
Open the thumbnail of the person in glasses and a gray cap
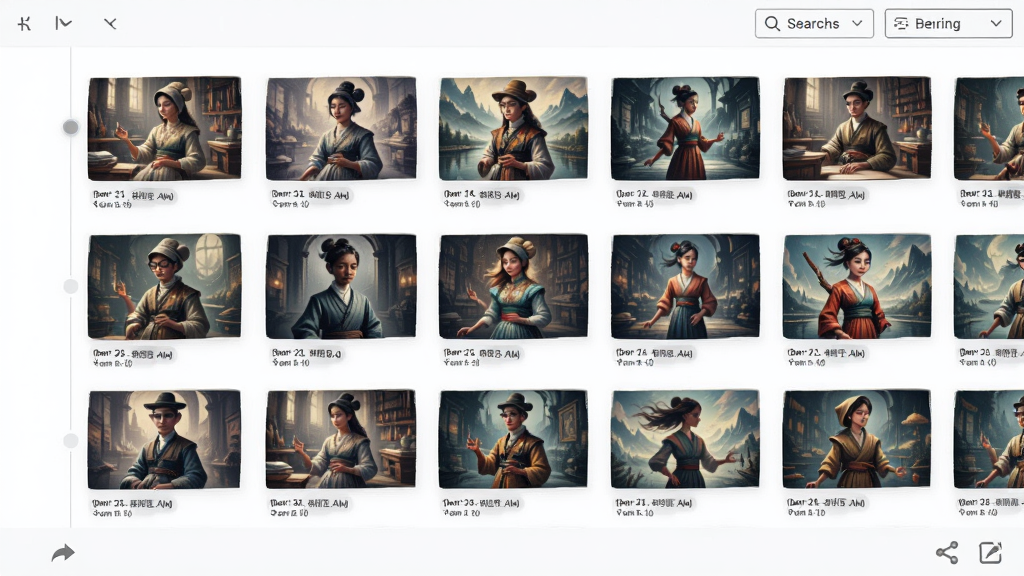(x=165, y=286)
